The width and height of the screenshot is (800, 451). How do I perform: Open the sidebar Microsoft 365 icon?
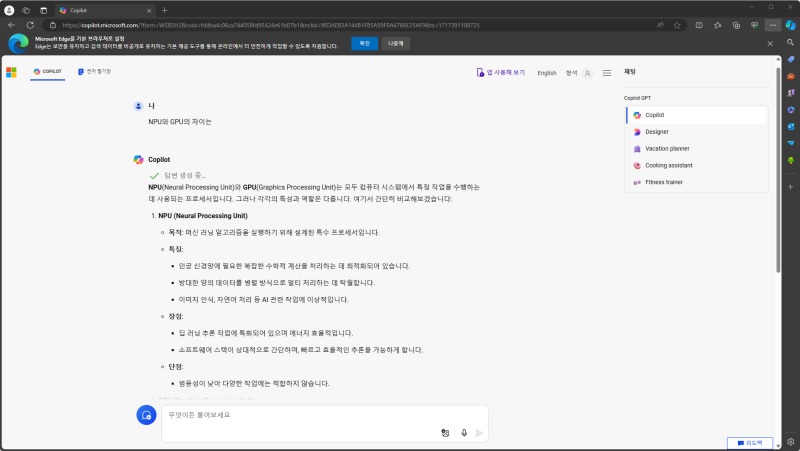tap(790, 110)
